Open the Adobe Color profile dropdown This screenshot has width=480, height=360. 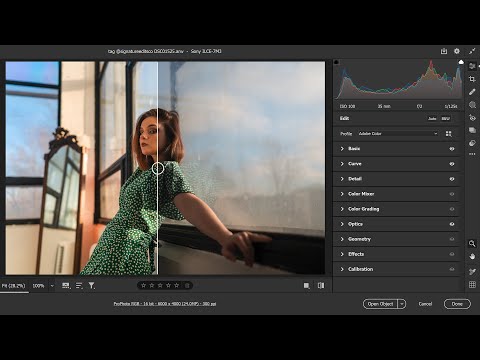click(398, 134)
